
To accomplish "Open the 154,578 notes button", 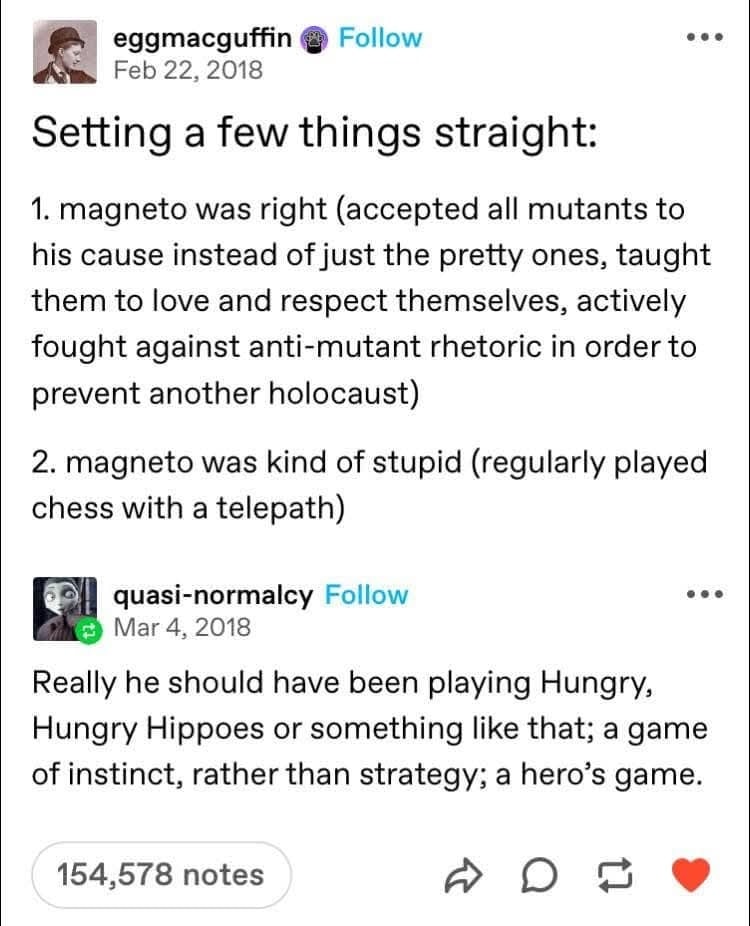I will pos(161,875).
